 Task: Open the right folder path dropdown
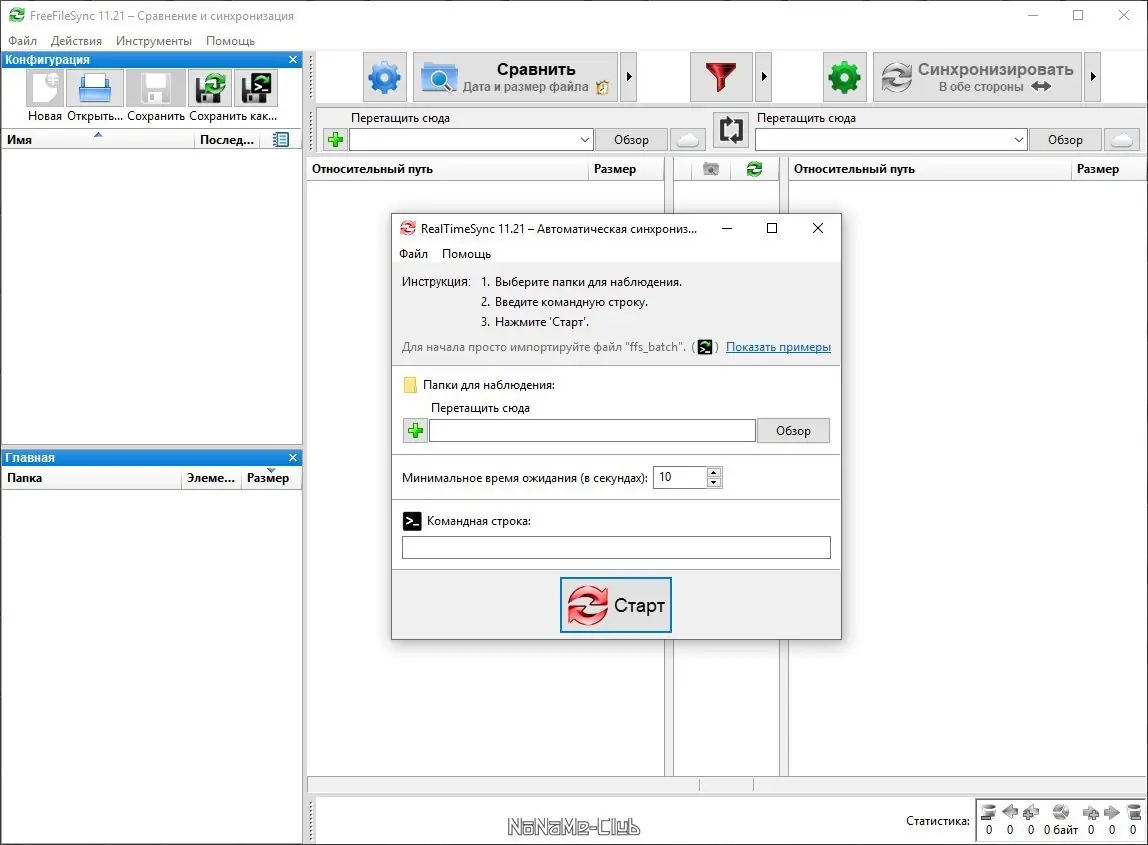1018,139
